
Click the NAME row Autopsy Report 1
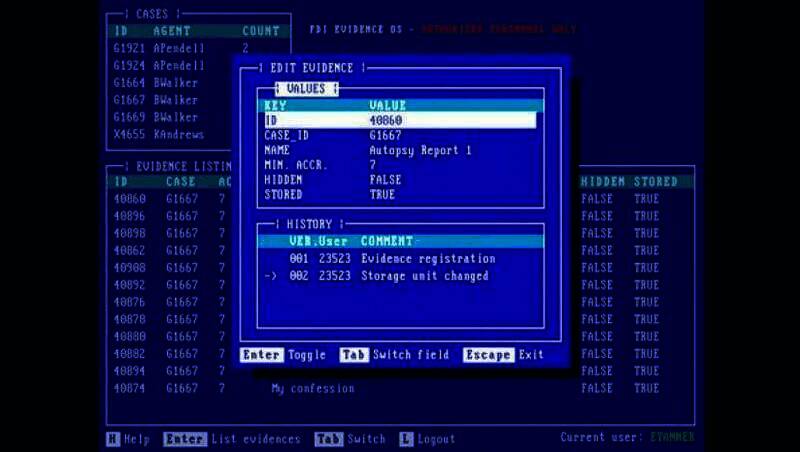point(398,150)
